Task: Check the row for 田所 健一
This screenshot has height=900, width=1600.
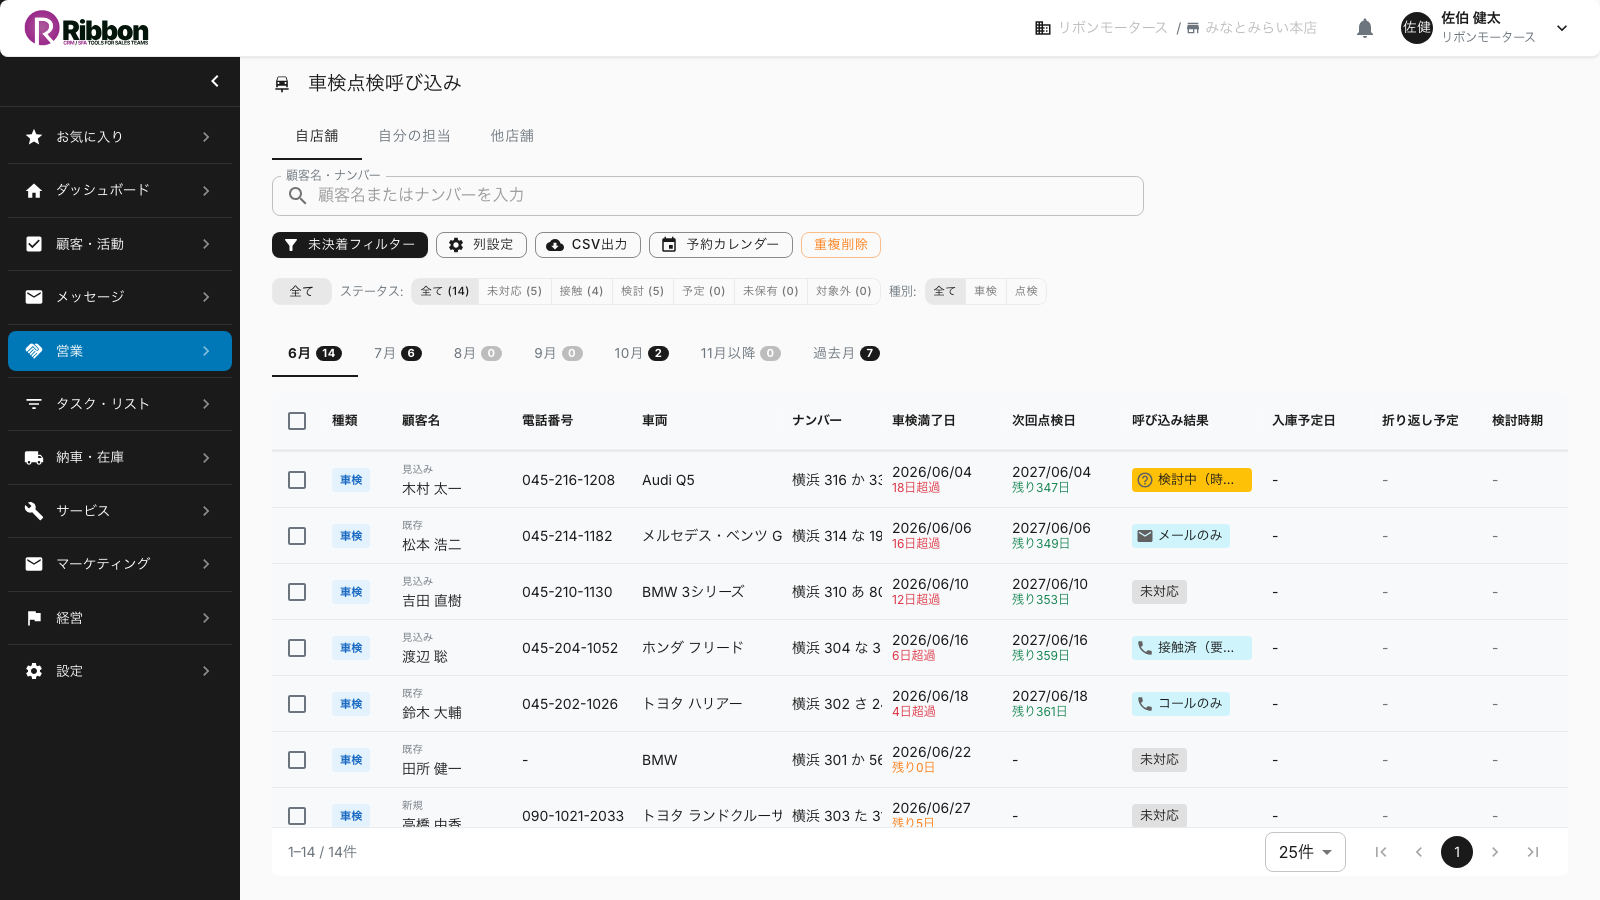Action: coord(297,760)
